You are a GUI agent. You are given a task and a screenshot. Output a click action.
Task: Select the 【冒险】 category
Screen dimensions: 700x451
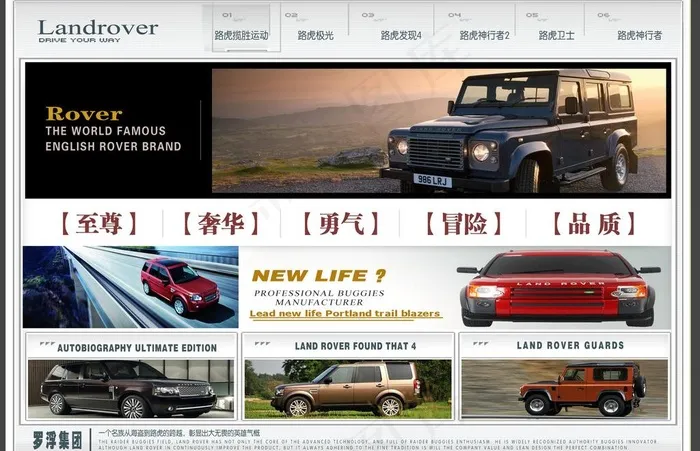464,224
